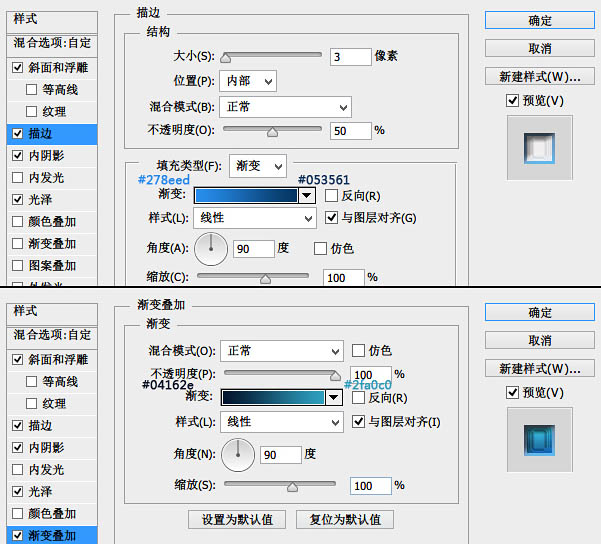Select 样式 header in the 描边 dialog

(x=52, y=20)
